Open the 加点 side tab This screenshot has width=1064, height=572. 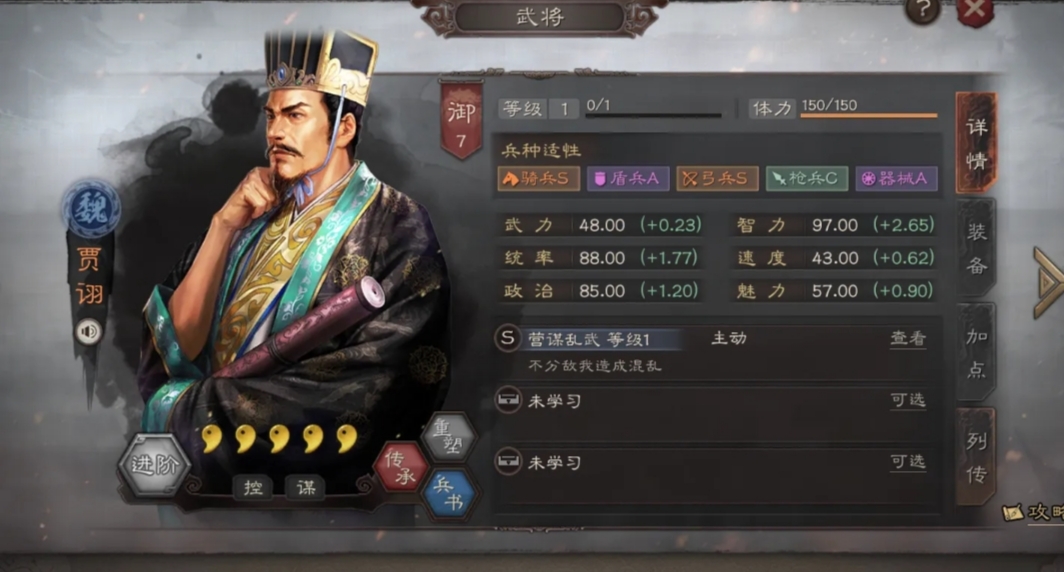tap(976, 353)
